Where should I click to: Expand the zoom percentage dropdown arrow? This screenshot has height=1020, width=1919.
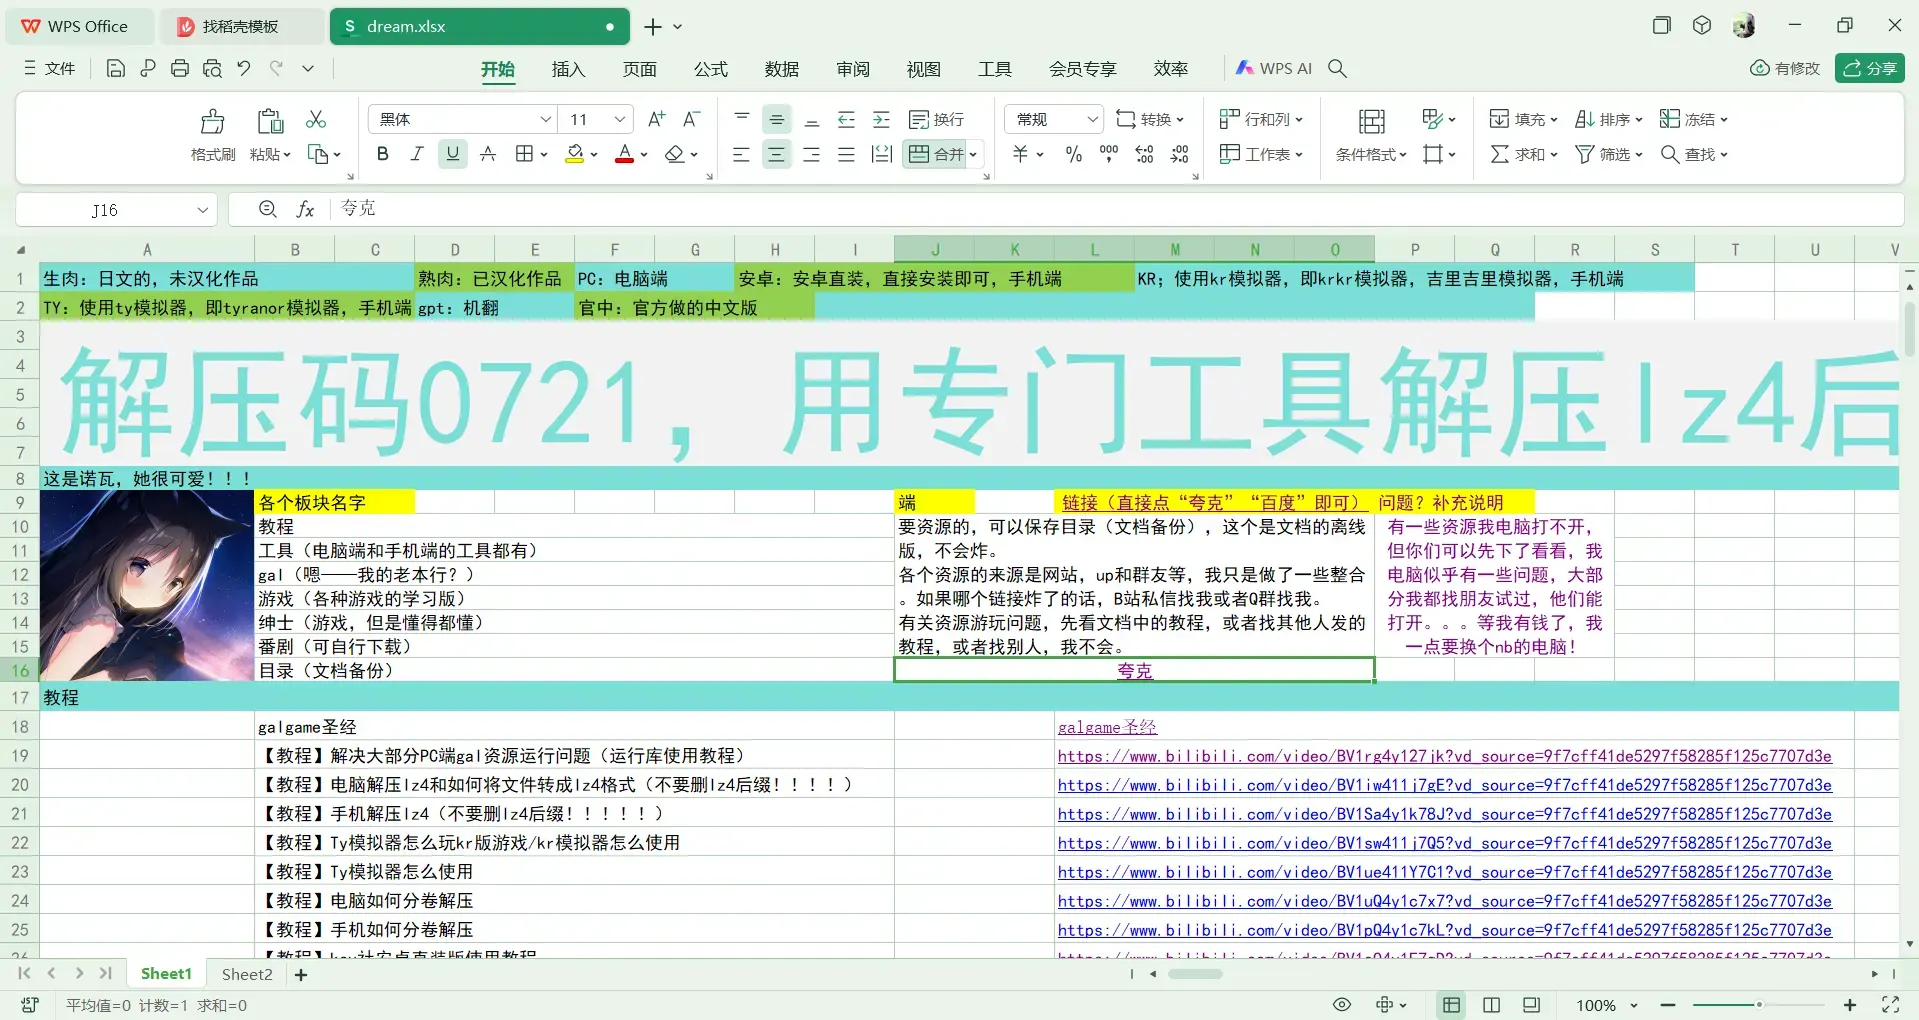pyautogui.click(x=1634, y=1005)
